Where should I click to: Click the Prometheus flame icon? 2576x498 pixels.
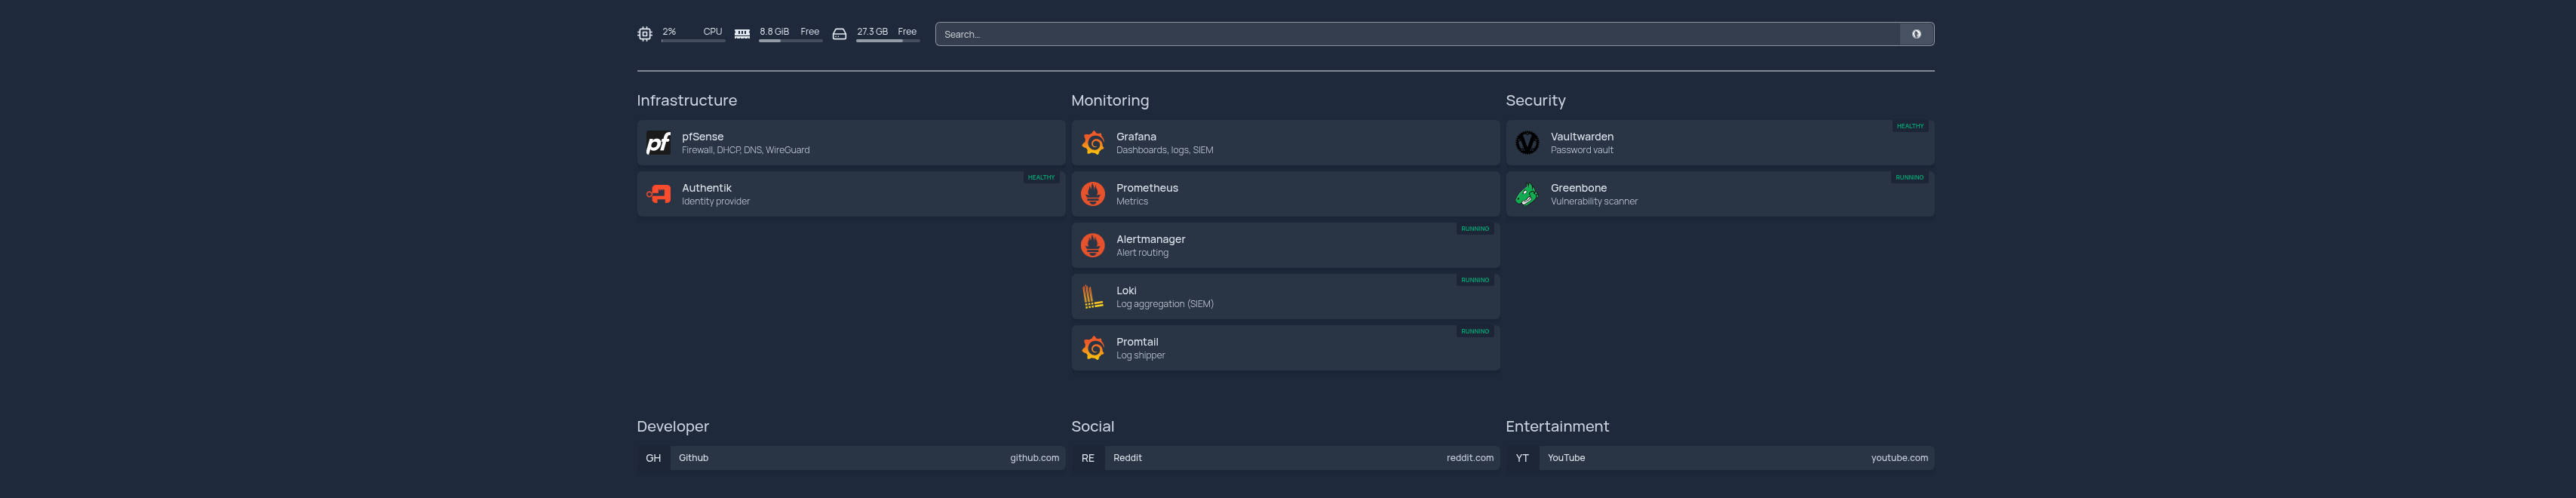[1093, 194]
